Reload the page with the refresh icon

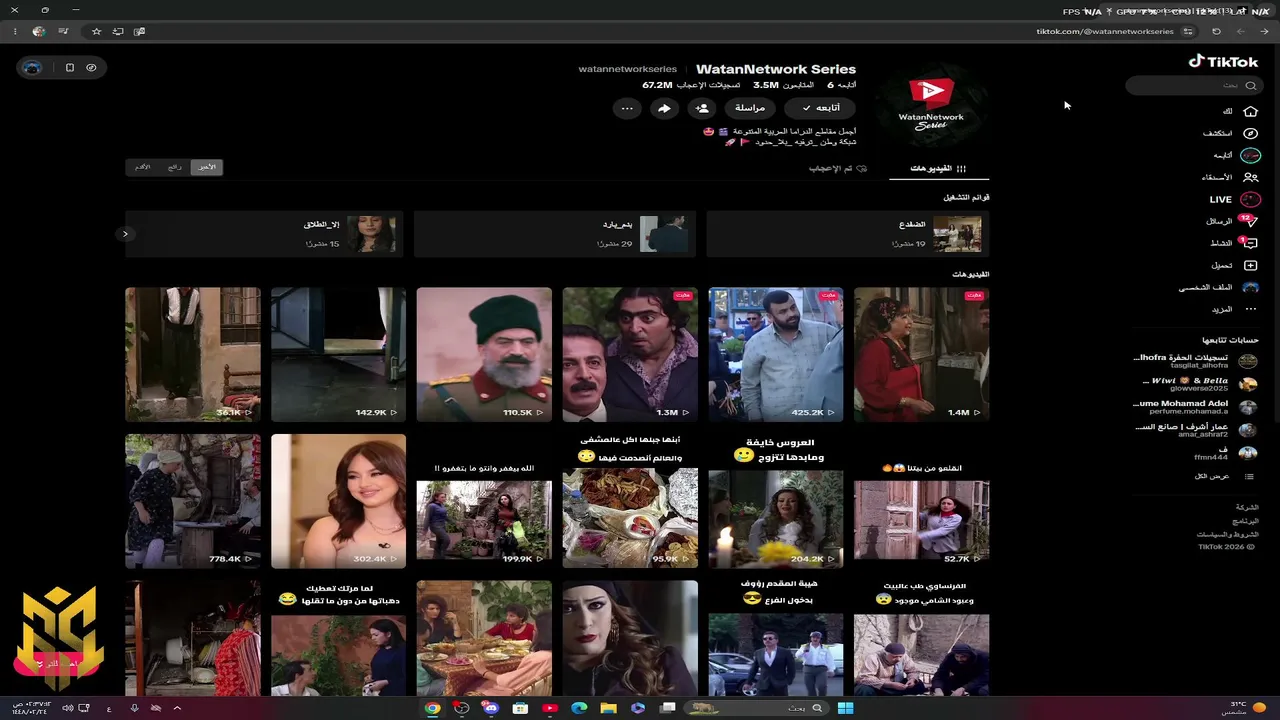1216,31
